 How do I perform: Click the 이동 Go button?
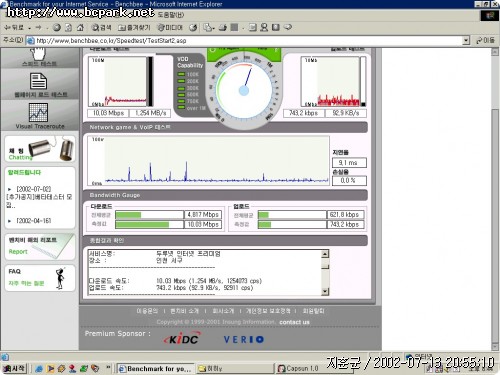[x=485, y=41]
